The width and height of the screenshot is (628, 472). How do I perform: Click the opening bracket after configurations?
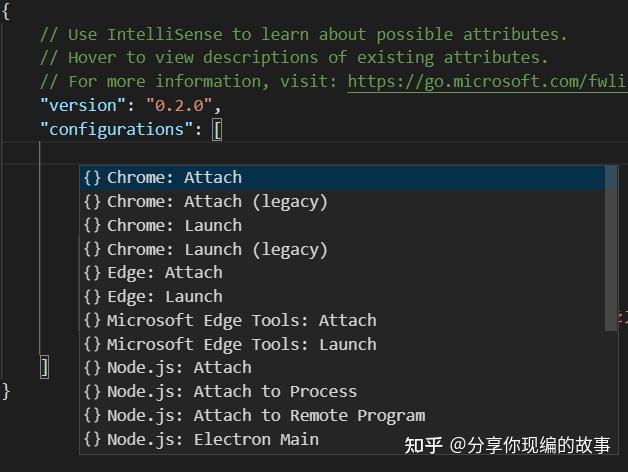217,129
